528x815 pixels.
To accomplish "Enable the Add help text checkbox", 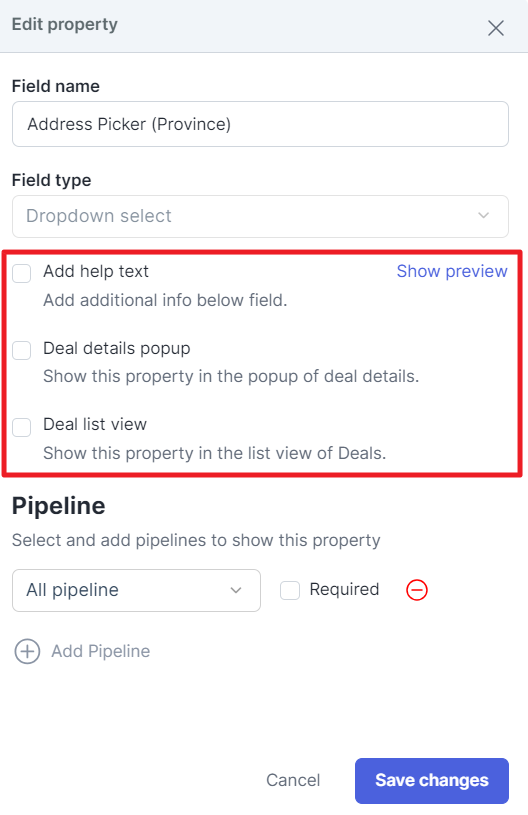I will tap(22, 273).
